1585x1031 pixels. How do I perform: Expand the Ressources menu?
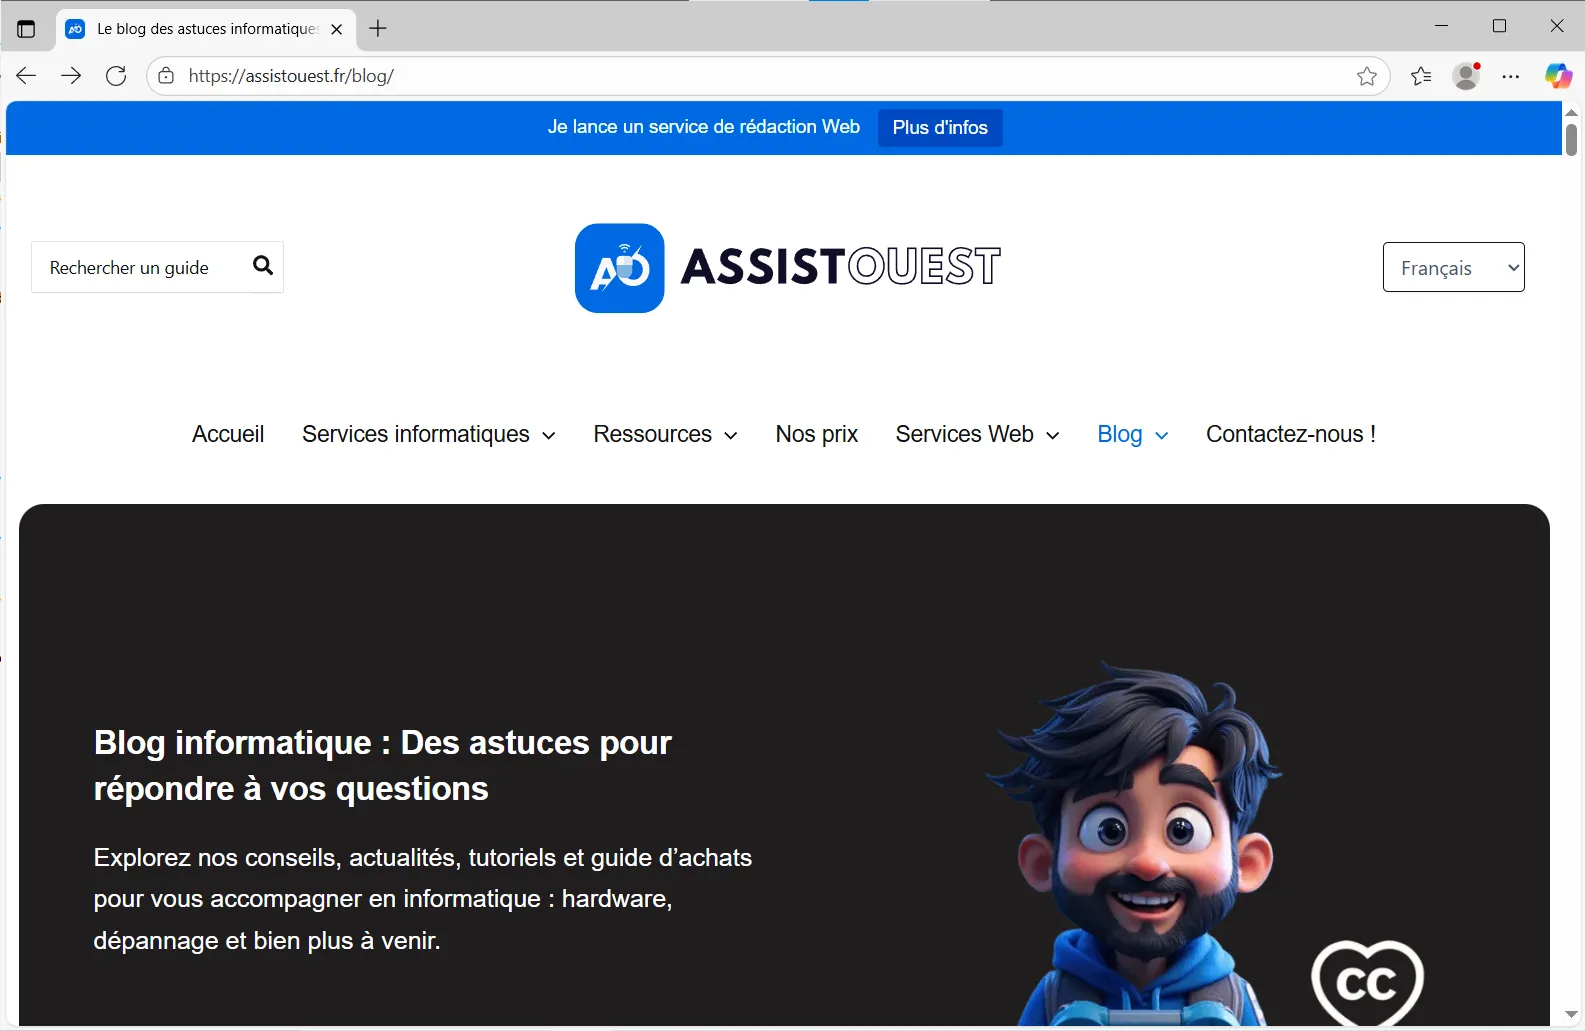pyautogui.click(x=665, y=434)
